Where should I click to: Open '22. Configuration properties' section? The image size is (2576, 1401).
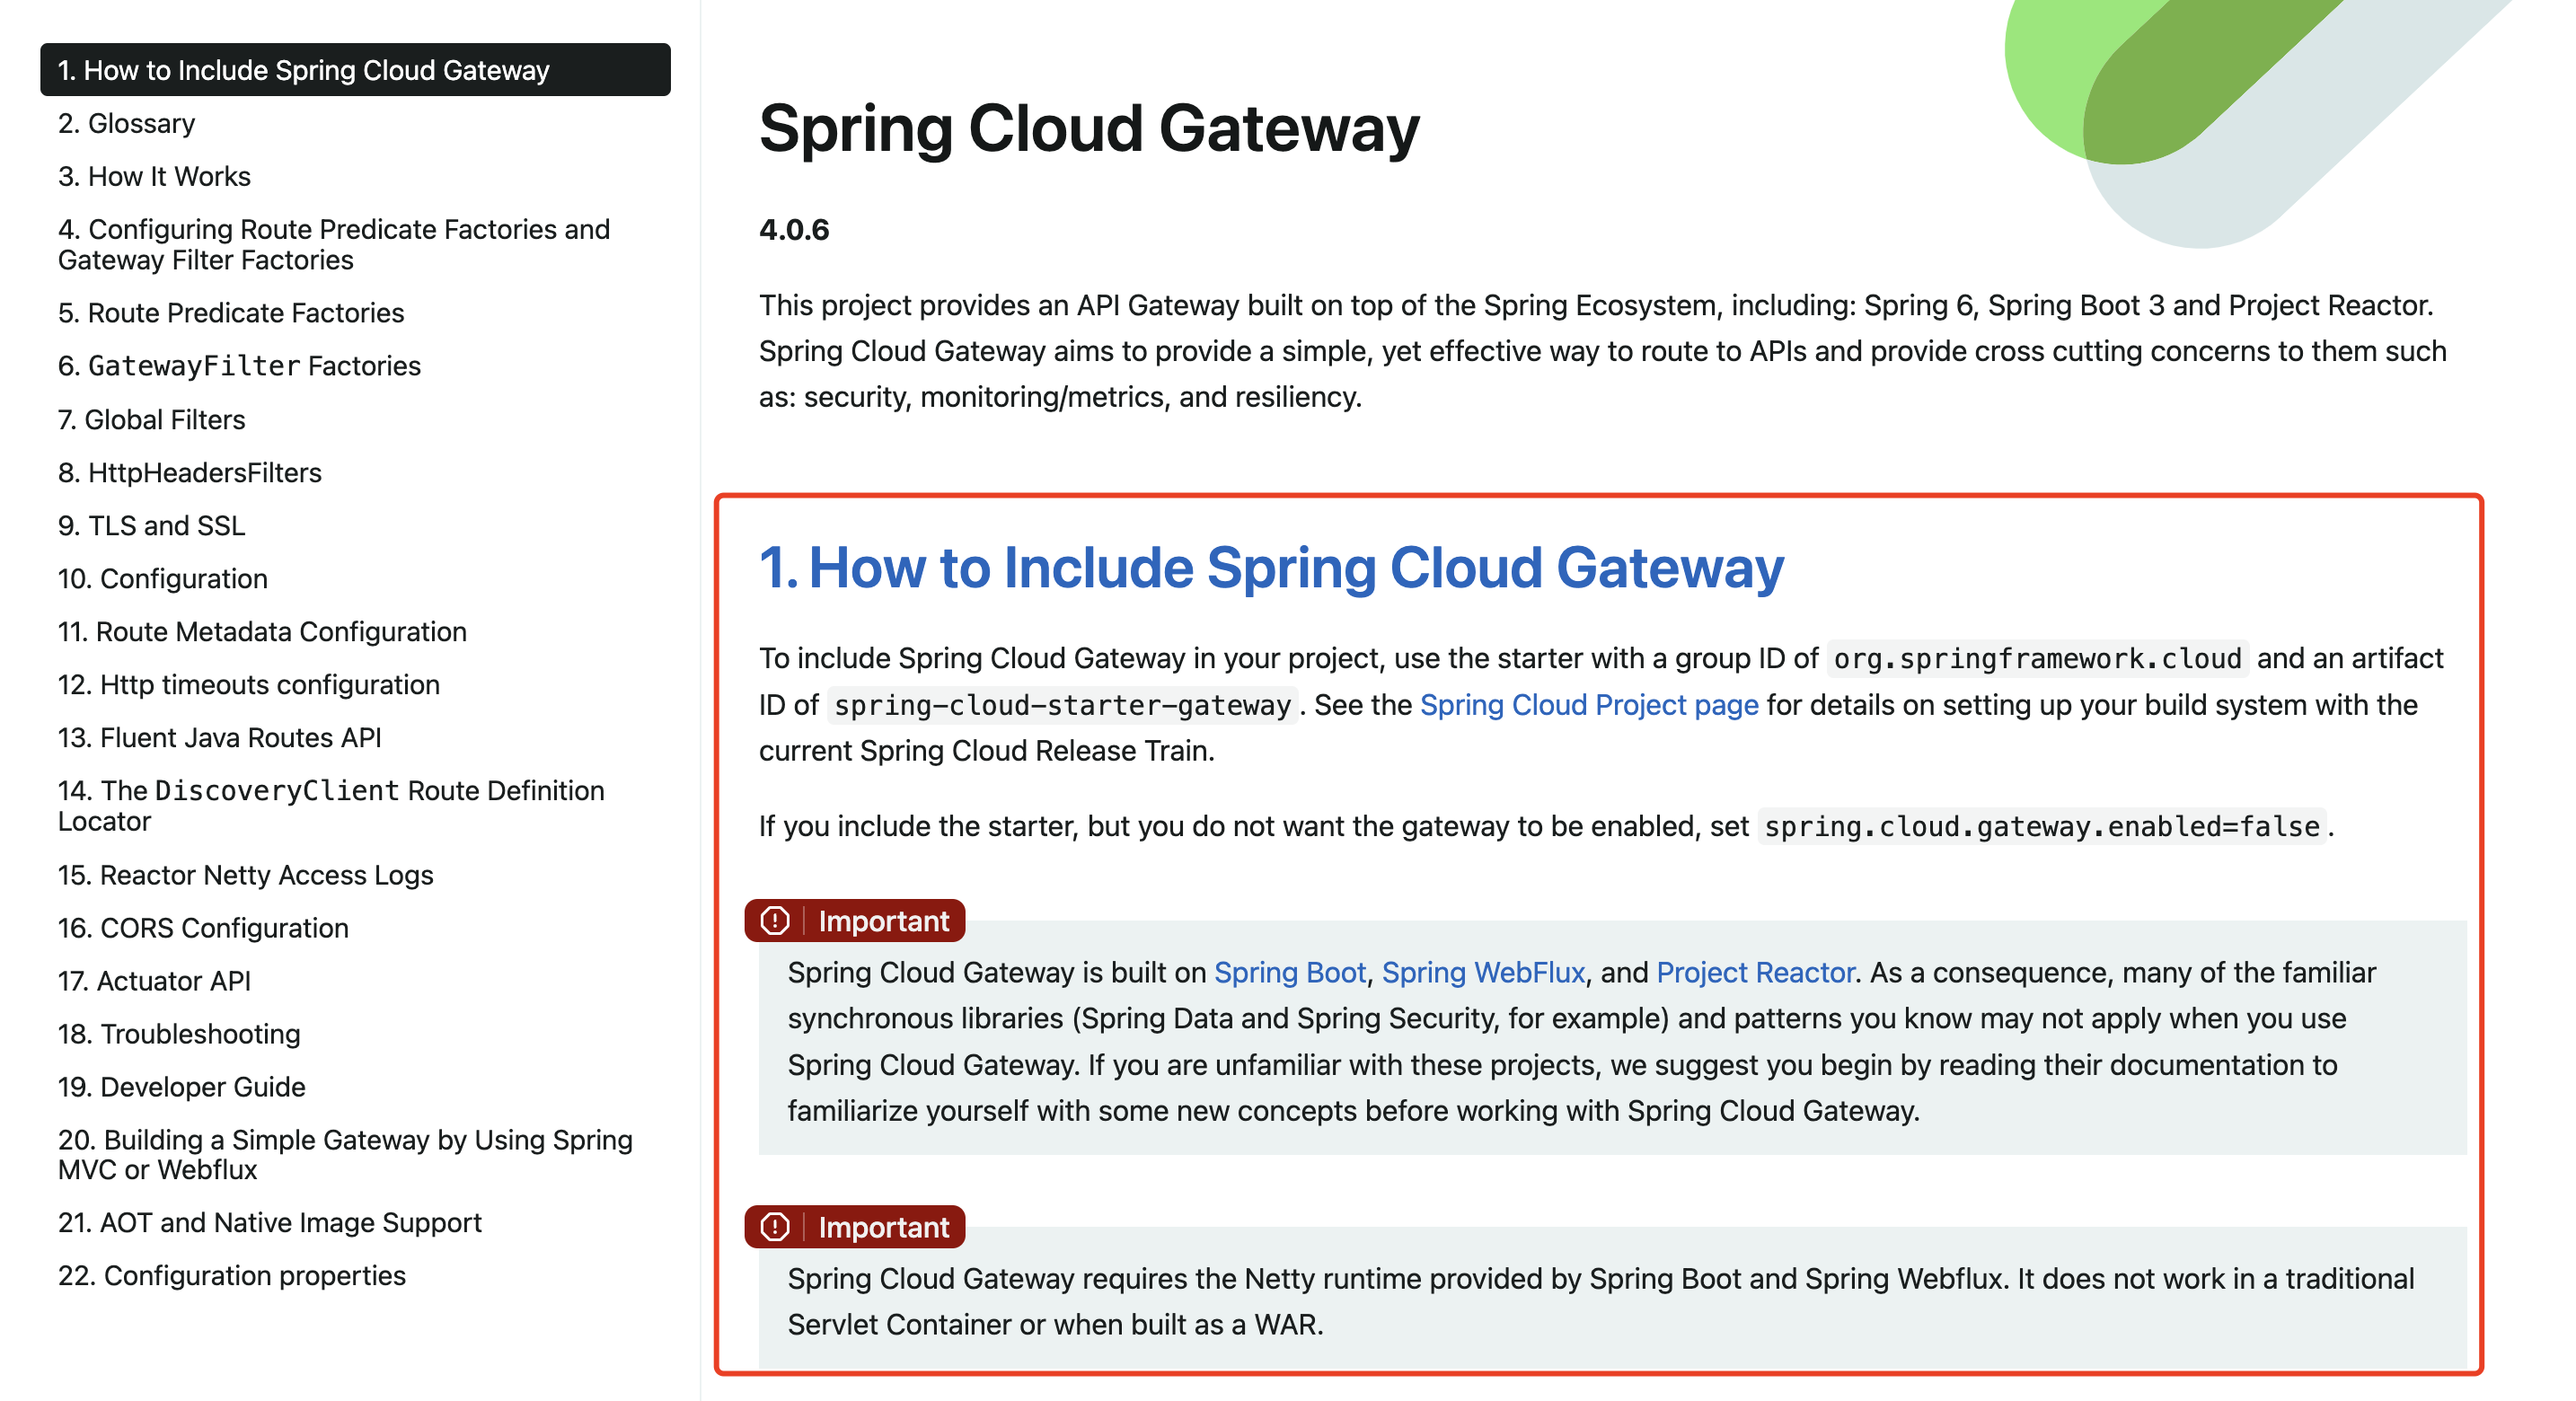point(232,1275)
